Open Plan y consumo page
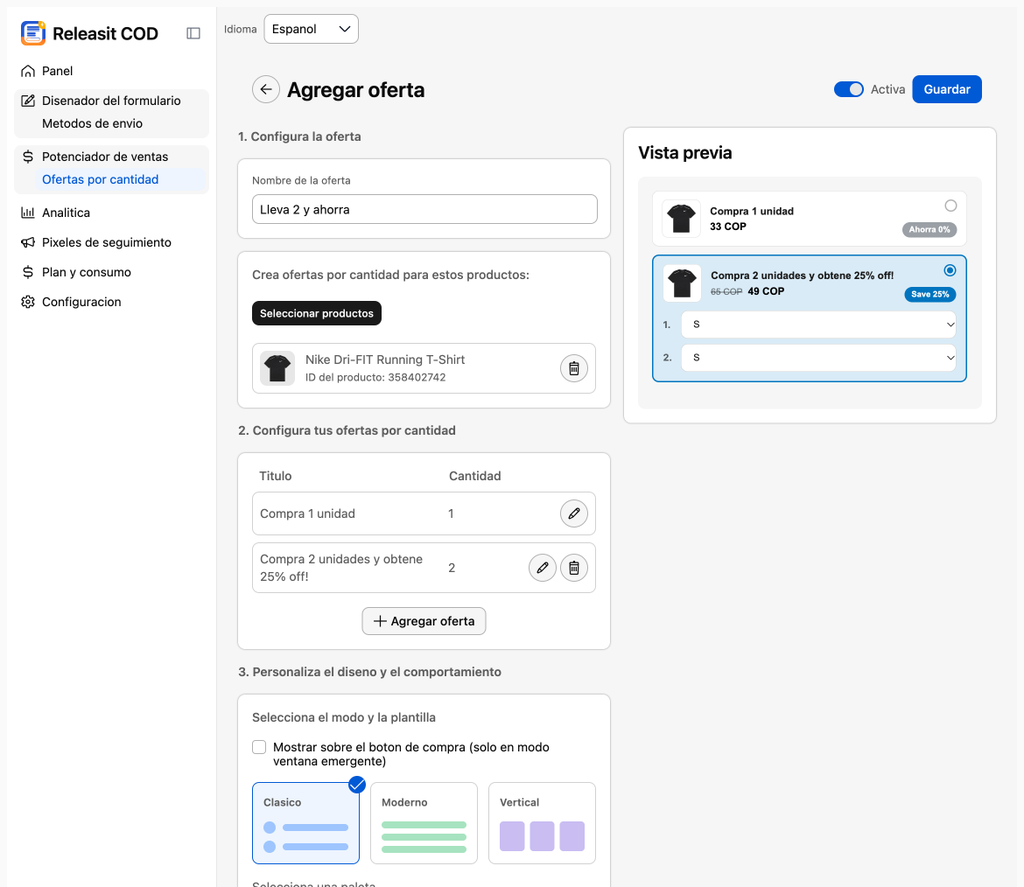This screenshot has height=887, width=1024. click(x=86, y=272)
